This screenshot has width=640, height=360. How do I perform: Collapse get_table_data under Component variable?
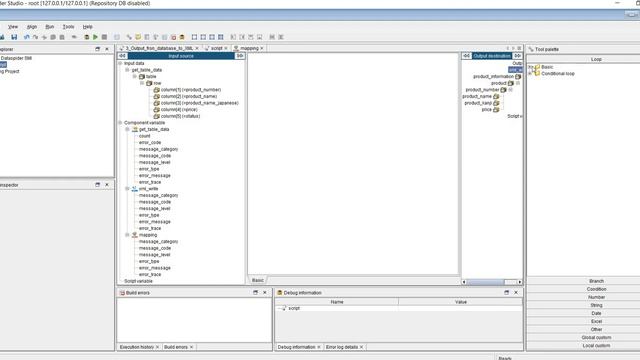coord(127,129)
